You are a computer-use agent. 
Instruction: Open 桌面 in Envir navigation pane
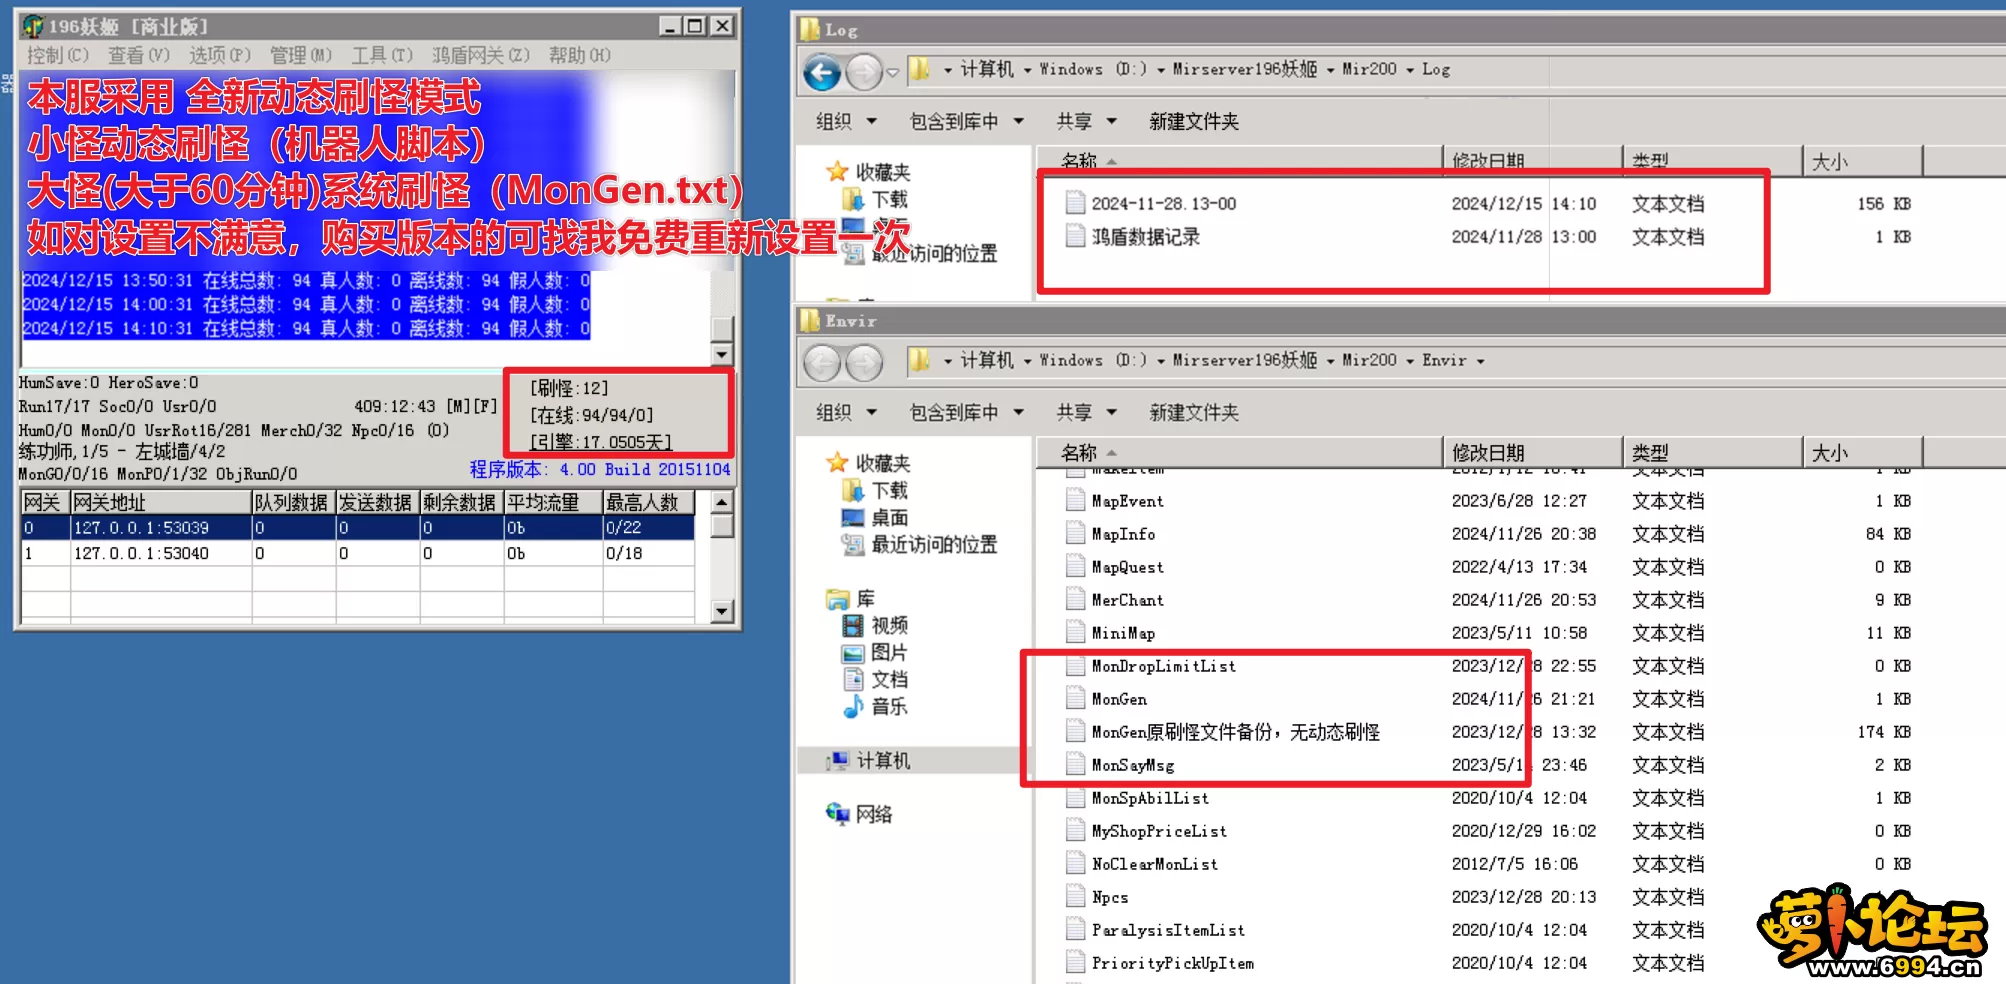(x=875, y=517)
